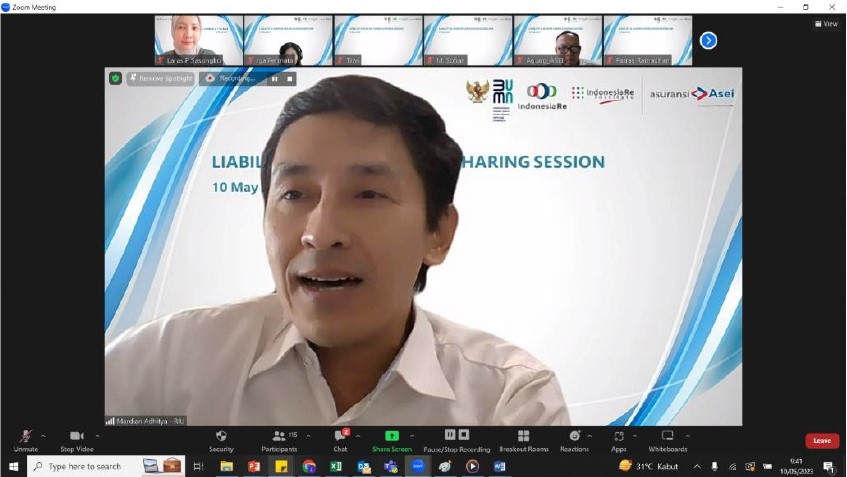The image size is (847, 477).
Task: Show next page of participant thumbnails
Action: 708,41
